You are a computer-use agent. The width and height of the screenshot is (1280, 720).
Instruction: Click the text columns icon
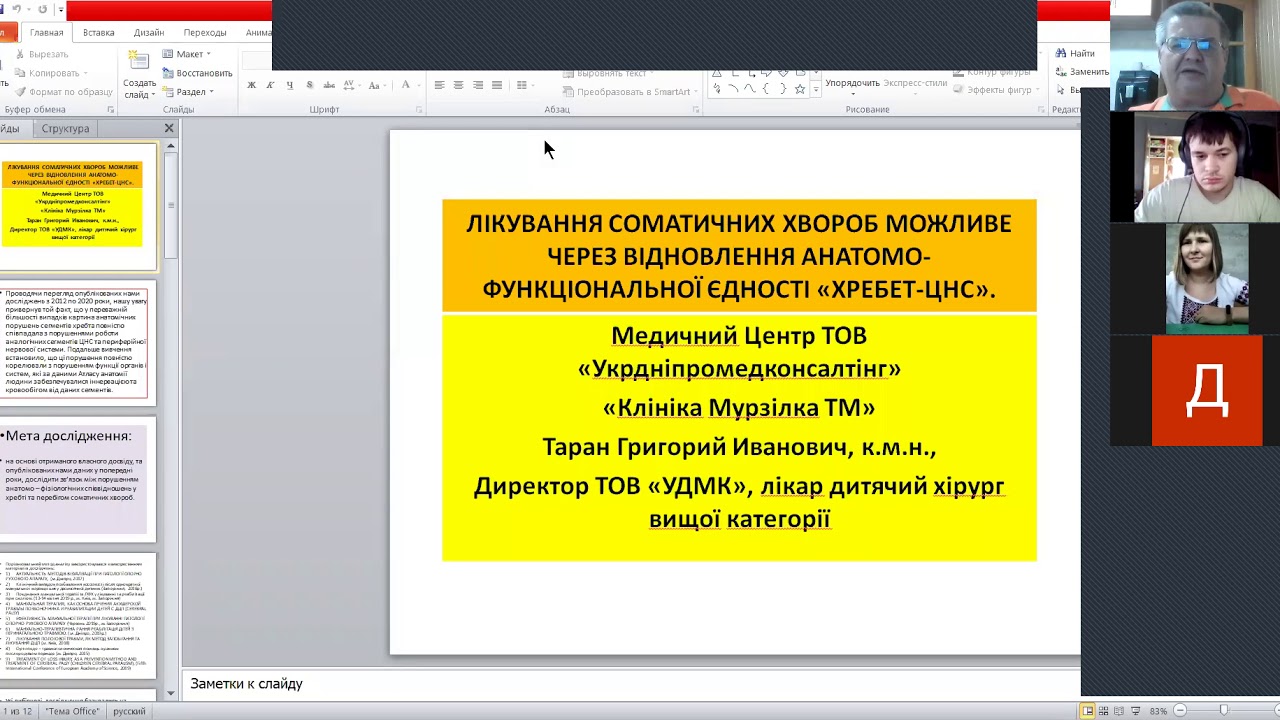[523, 85]
